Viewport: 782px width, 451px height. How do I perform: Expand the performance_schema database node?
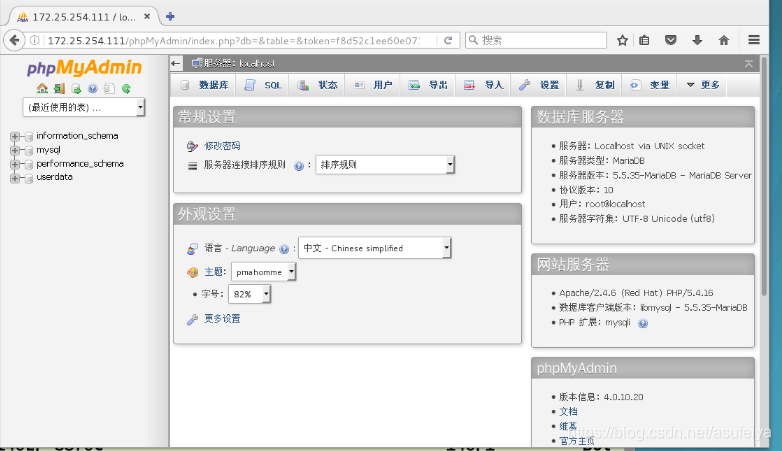[14, 164]
